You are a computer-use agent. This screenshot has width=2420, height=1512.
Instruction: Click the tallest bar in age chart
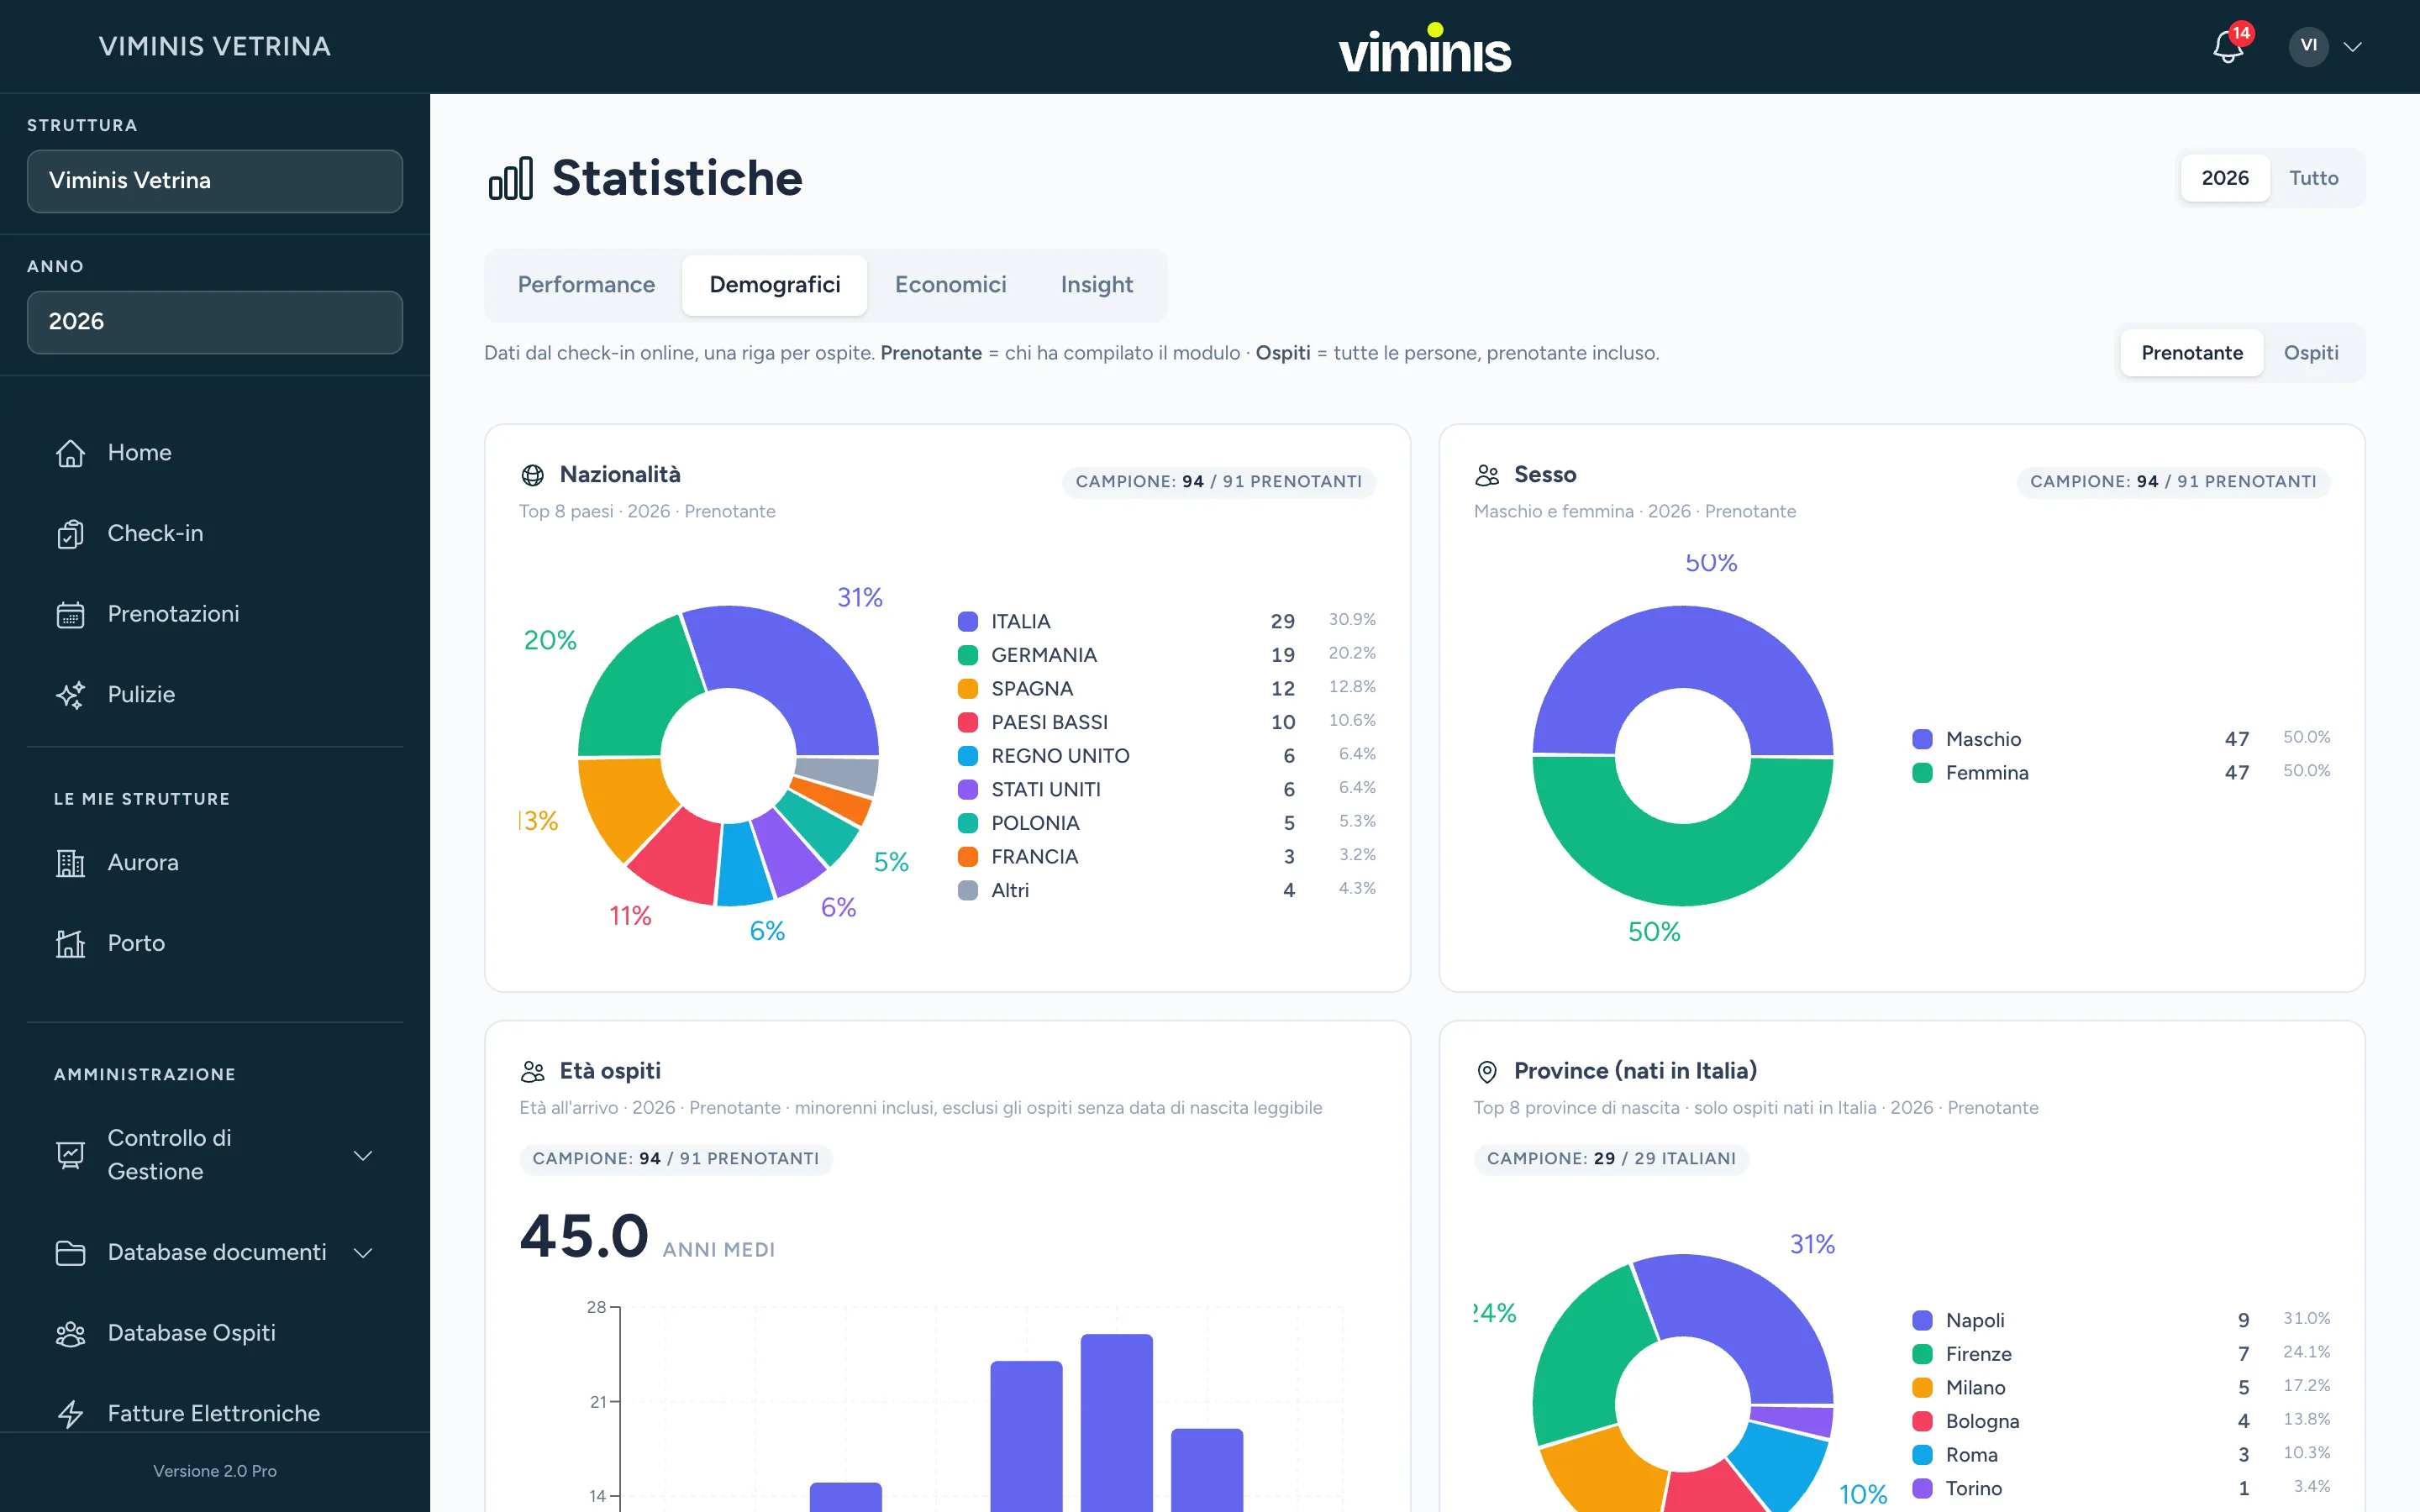click(x=1116, y=1422)
